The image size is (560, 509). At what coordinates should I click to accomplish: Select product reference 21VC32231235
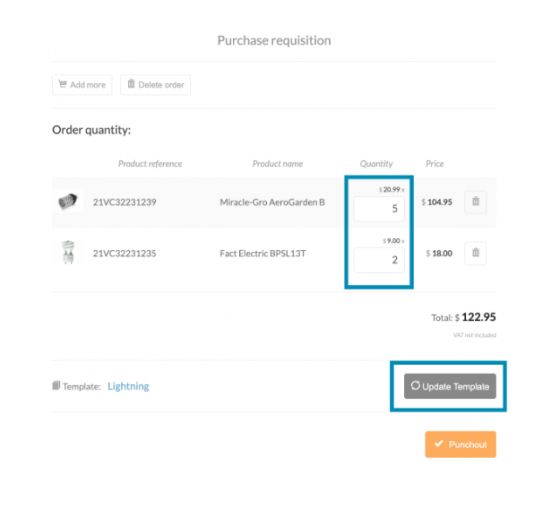point(125,254)
